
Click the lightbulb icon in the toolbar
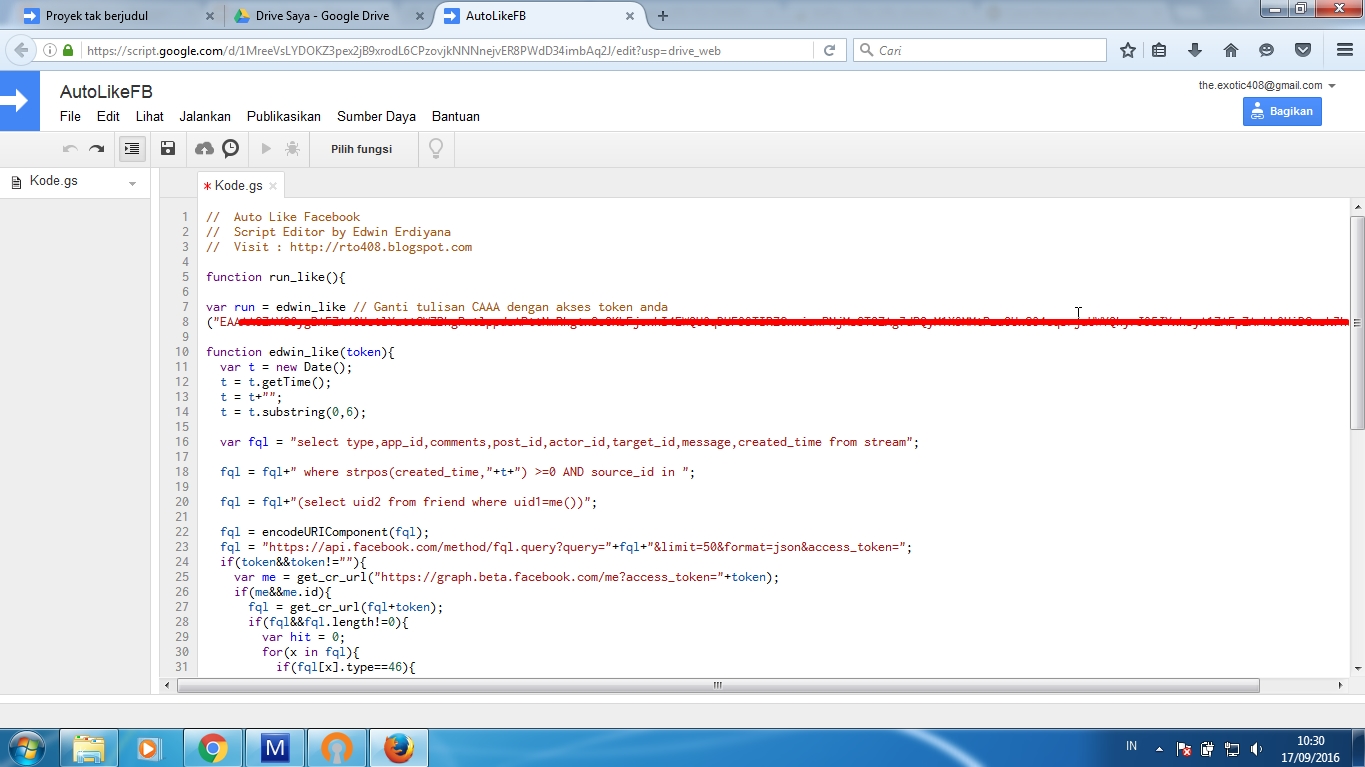click(436, 149)
